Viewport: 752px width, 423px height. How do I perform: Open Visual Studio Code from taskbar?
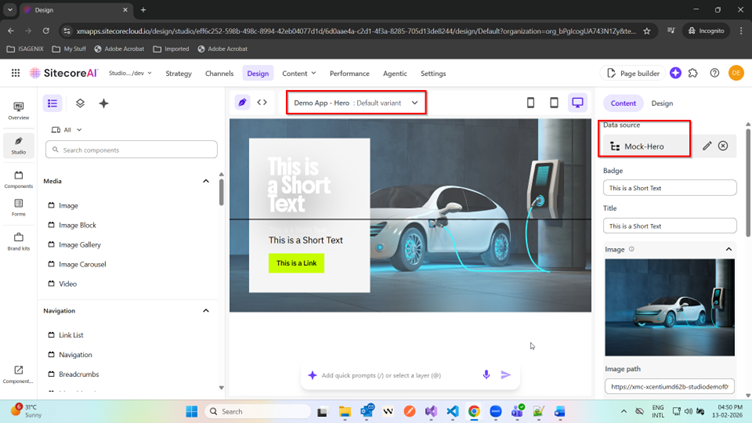(452, 411)
